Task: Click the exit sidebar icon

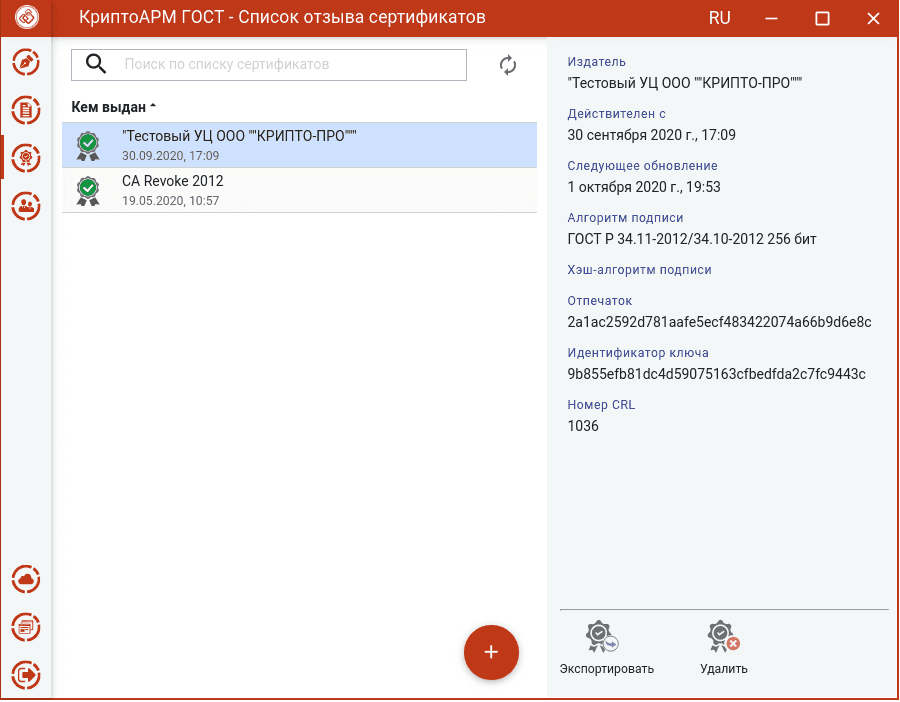Action: point(26,674)
